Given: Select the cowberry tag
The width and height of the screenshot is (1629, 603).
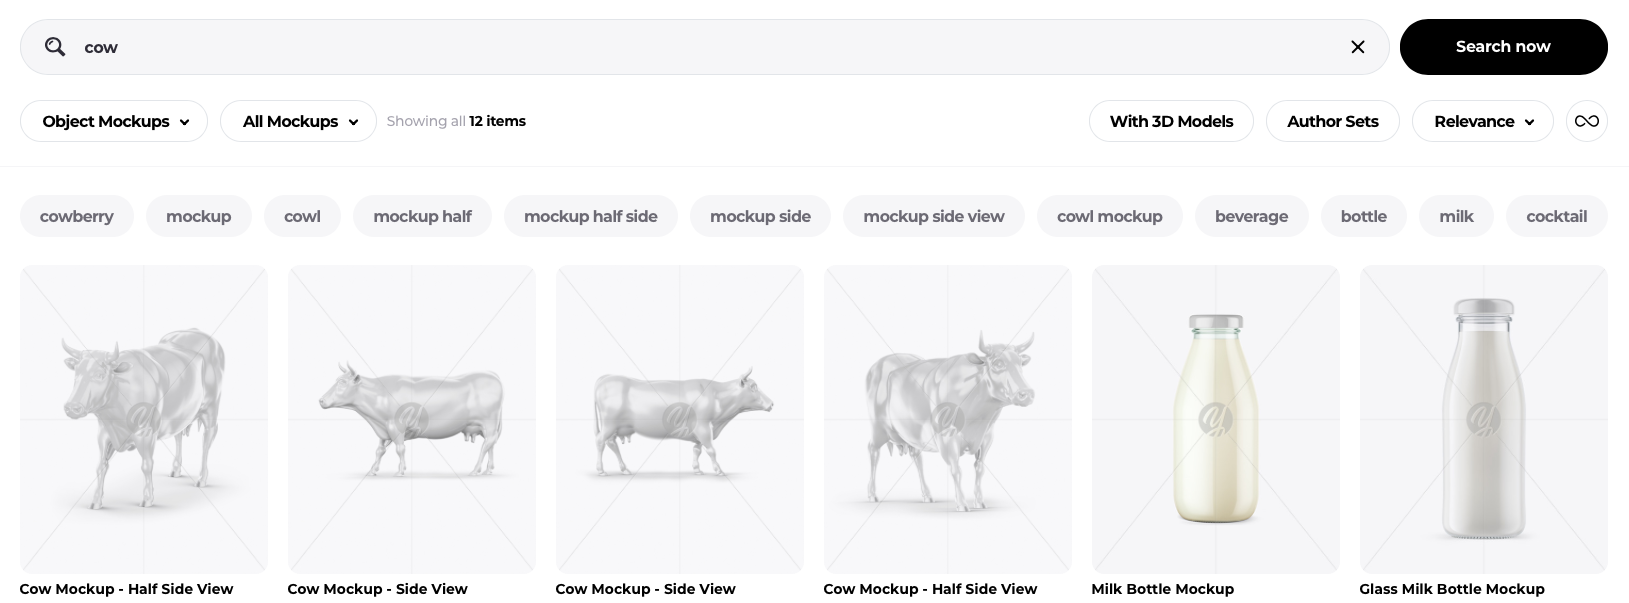Looking at the screenshot, I should (x=77, y=216).
